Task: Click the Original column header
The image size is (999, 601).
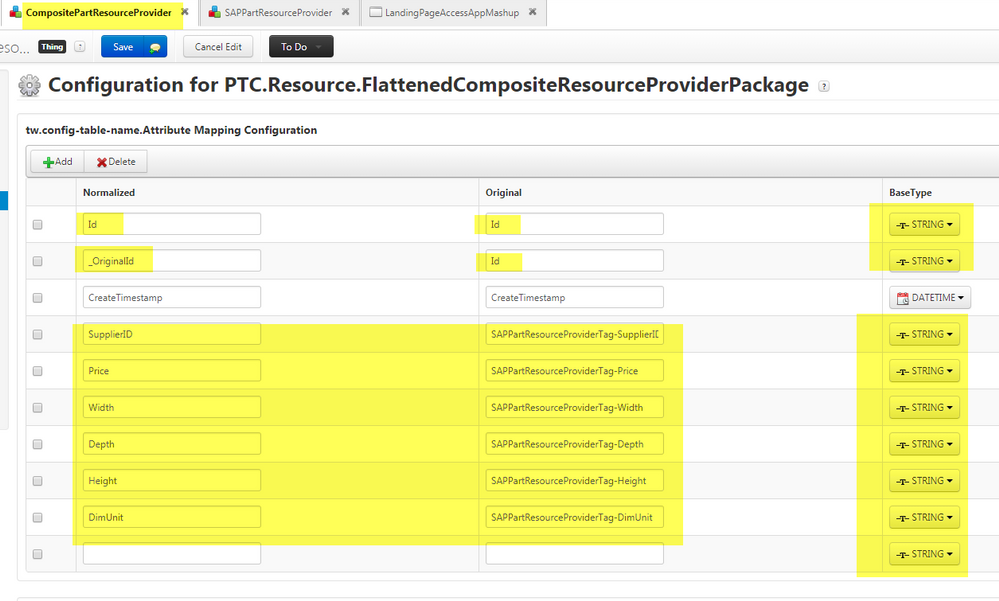Action: coord(503,192)
